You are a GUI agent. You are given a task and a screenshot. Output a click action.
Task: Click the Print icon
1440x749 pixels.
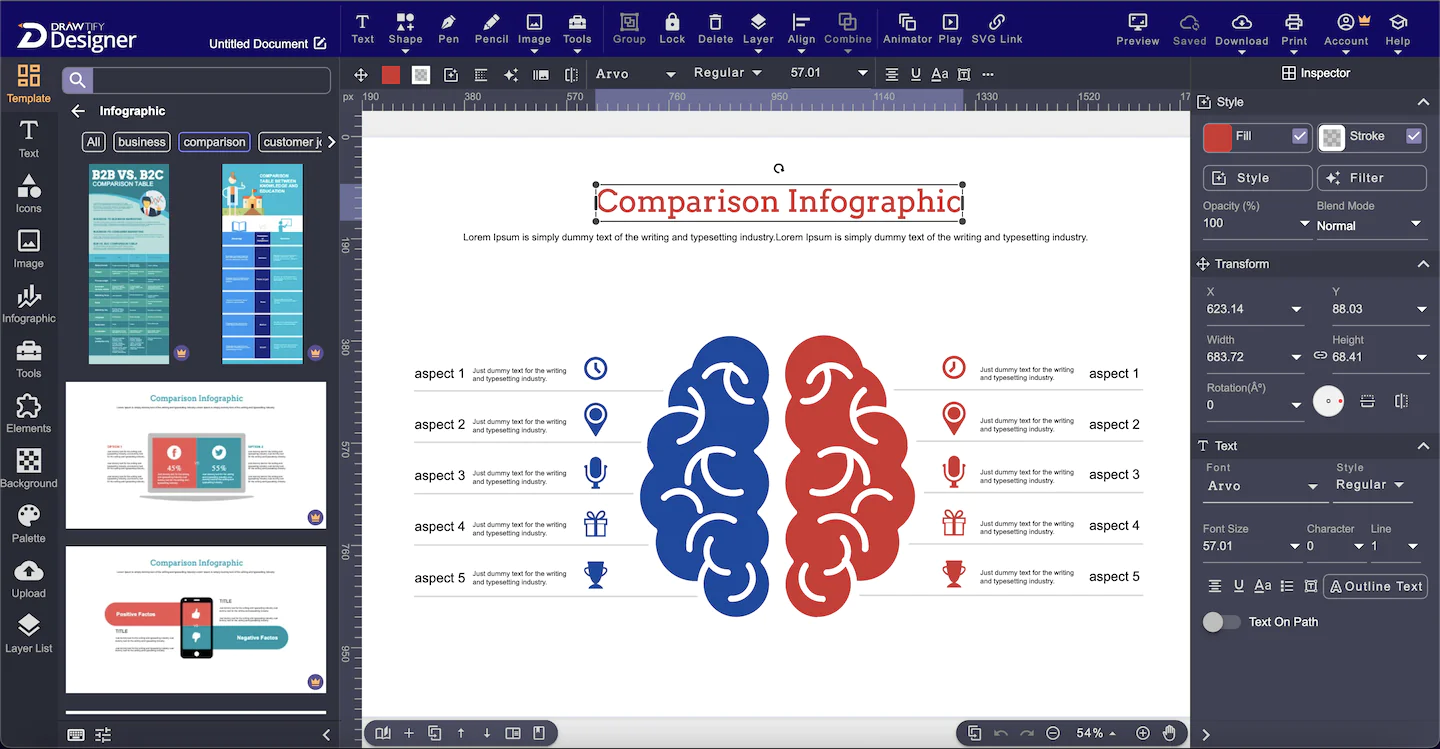pyautogui.click(x=1294, y=28)
